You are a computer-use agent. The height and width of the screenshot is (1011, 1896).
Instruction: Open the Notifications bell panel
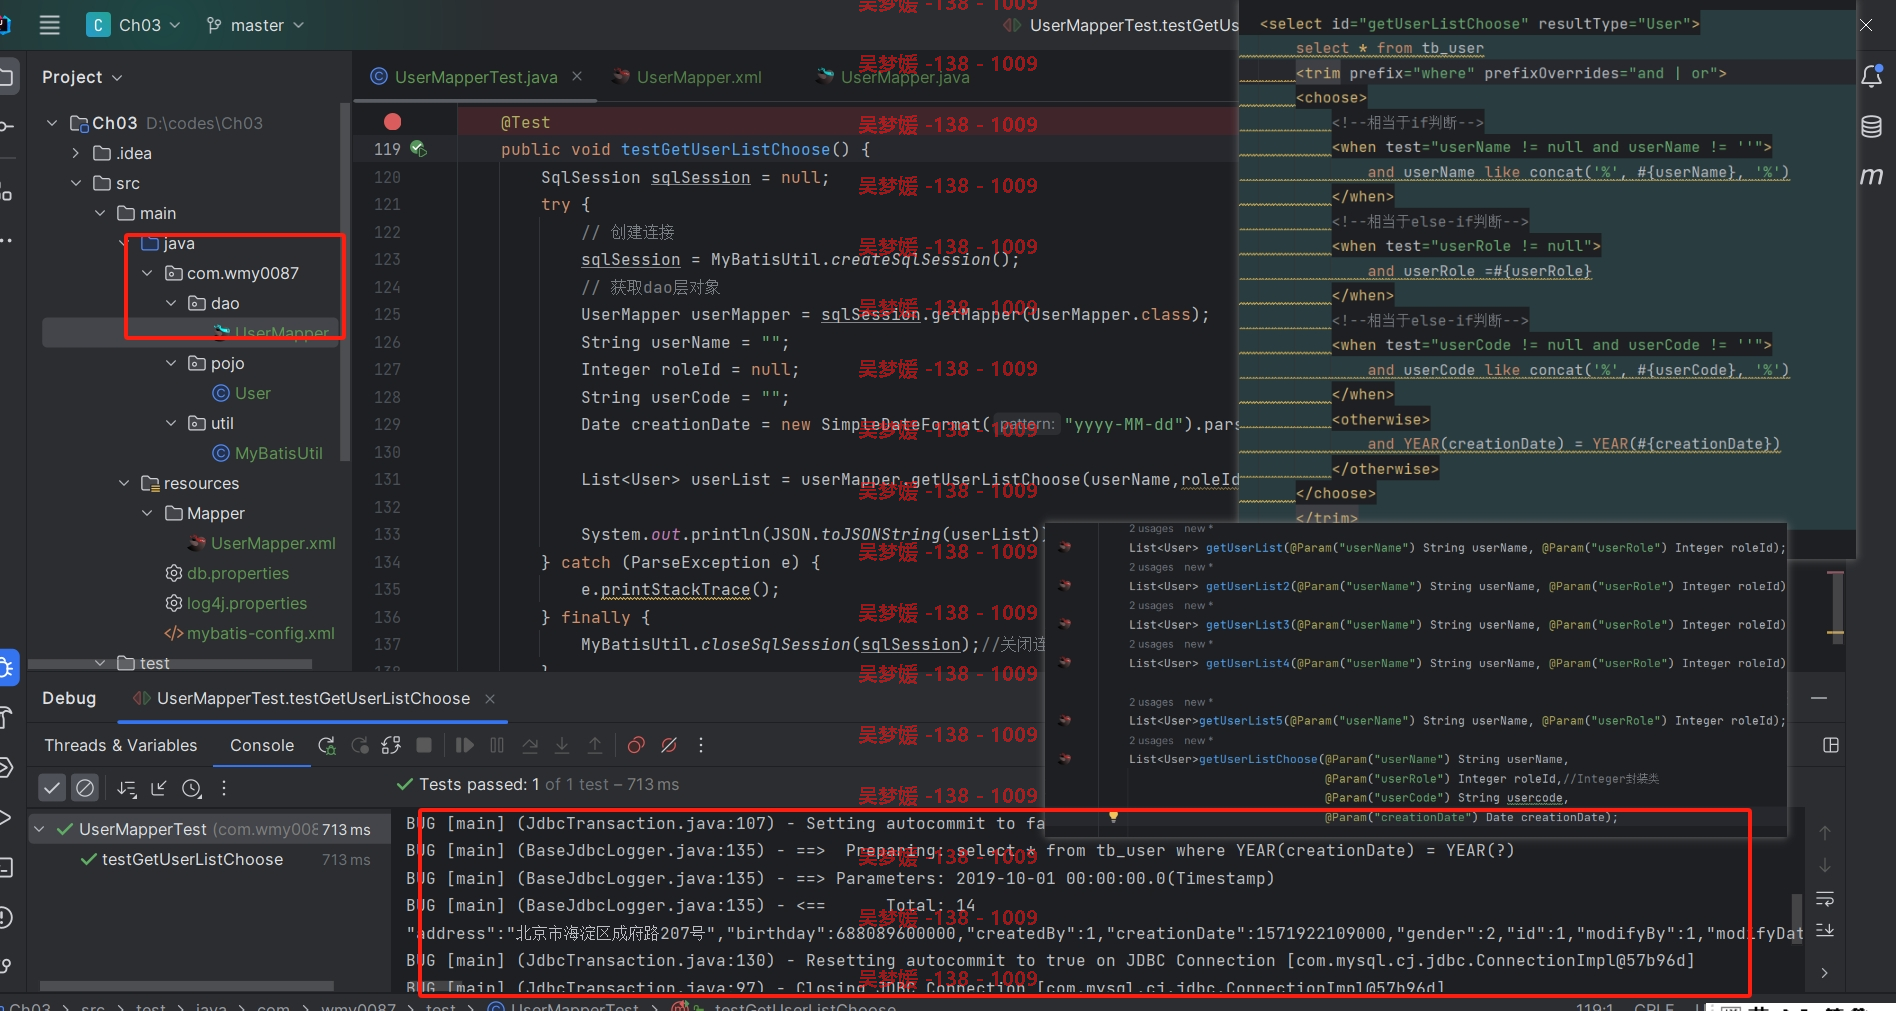tap(1872, 76)
